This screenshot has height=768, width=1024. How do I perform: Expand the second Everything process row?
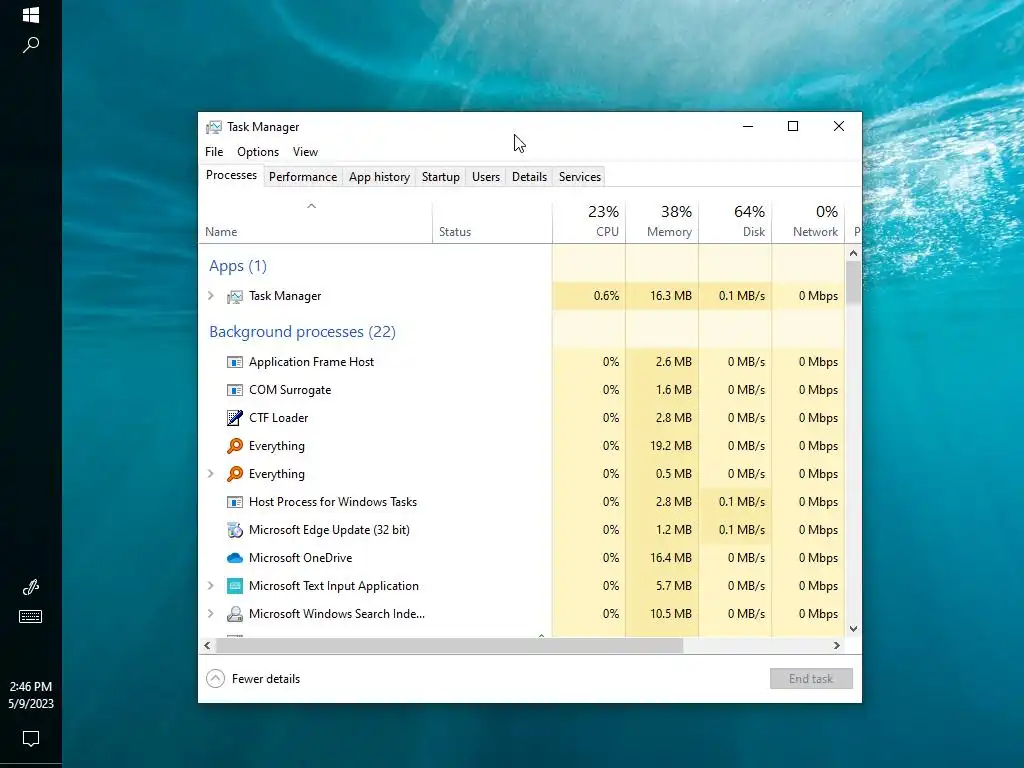point(210,473)
